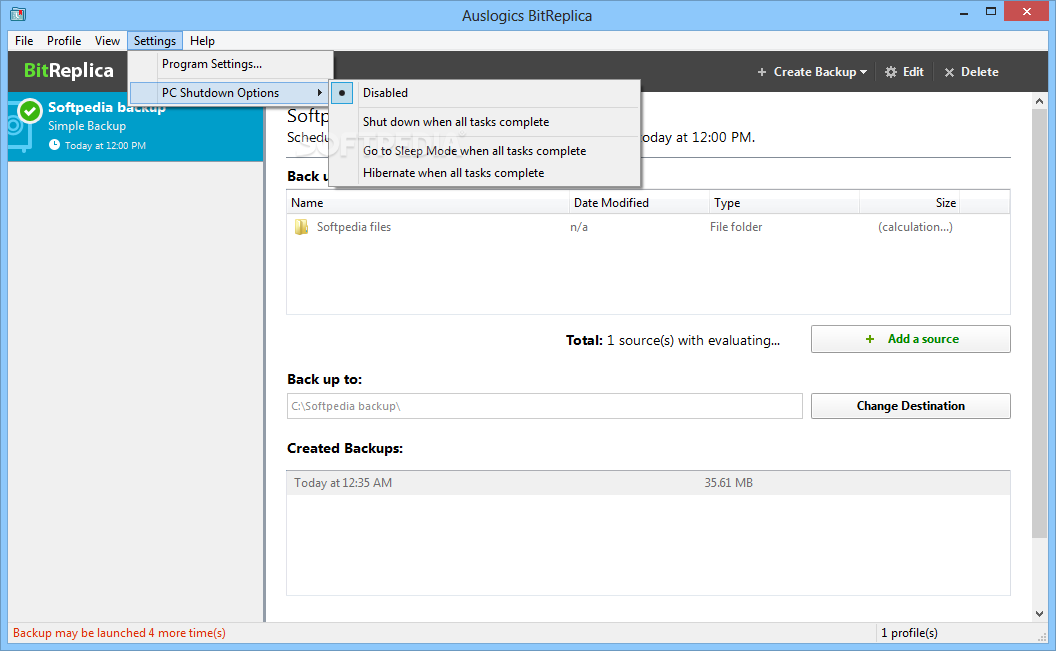1056x651 pixels.
Task: Choose Go to Sleep Mode when all tasks complete
Action: point(485,151)
